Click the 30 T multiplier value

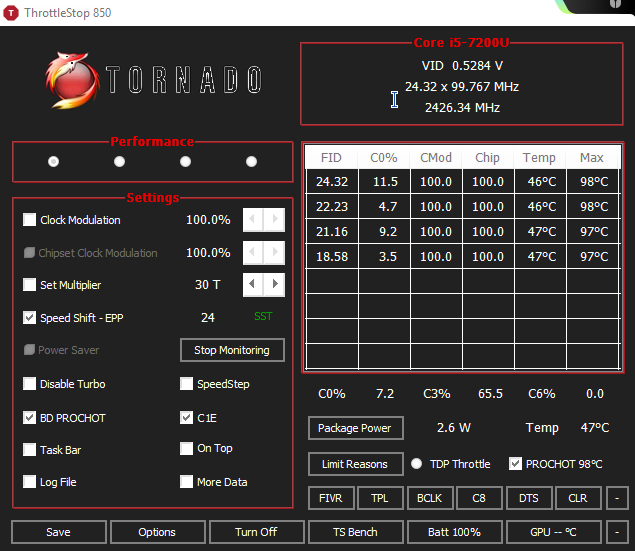tap(208, 285)
